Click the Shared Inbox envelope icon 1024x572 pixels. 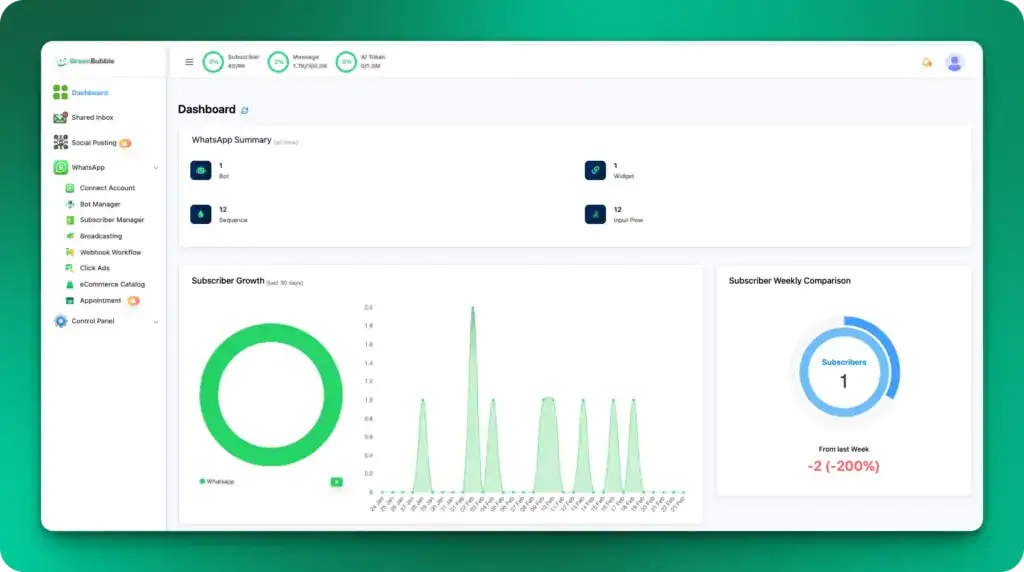[x=61, y=118]
